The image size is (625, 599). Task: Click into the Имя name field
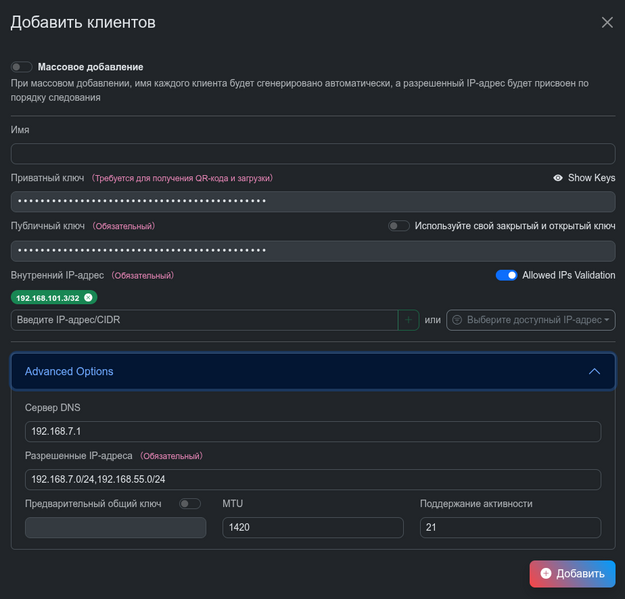[312, 154]
